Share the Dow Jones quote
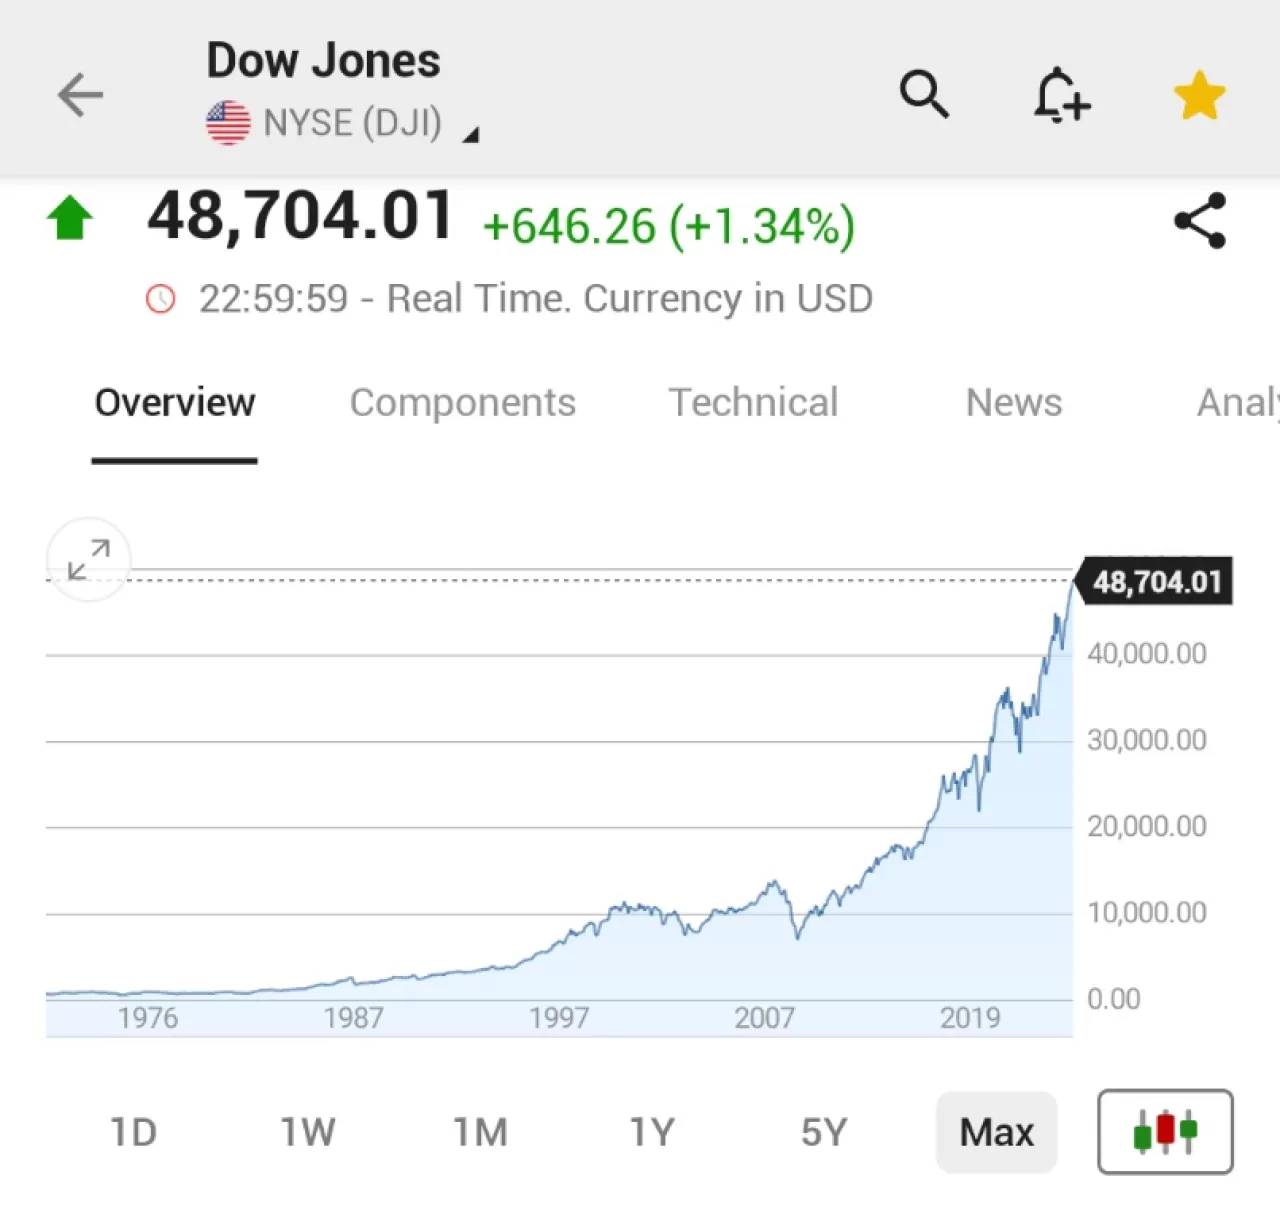This screenshot has height=1206, width=1280. tap(1201, 219)
